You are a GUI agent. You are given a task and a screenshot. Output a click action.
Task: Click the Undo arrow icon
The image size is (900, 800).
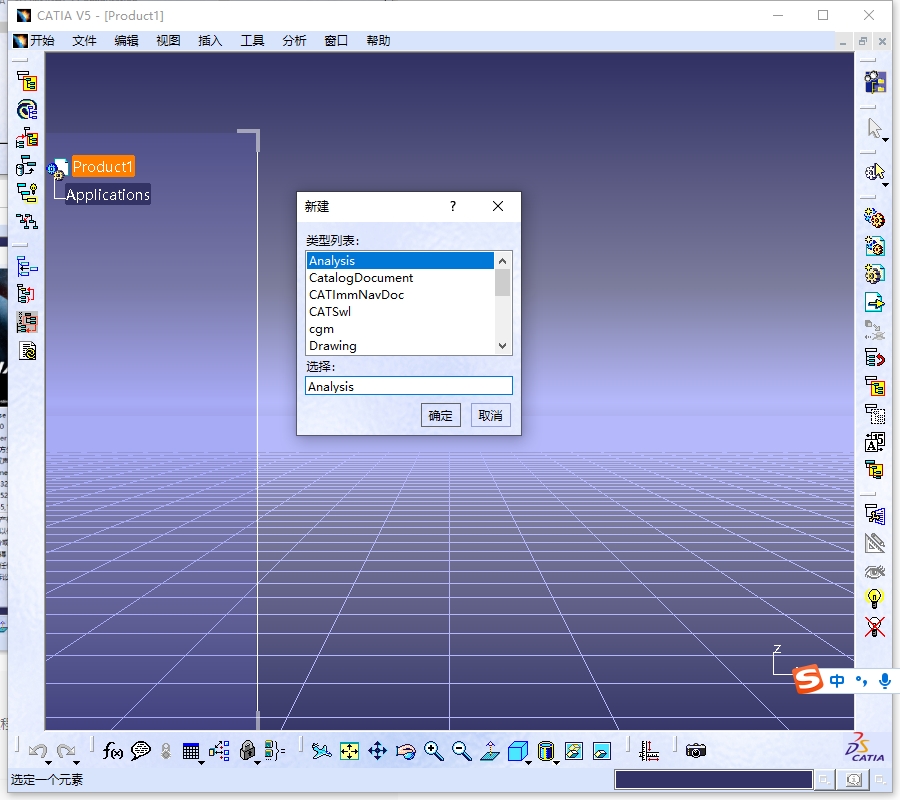tap(38, 750)
